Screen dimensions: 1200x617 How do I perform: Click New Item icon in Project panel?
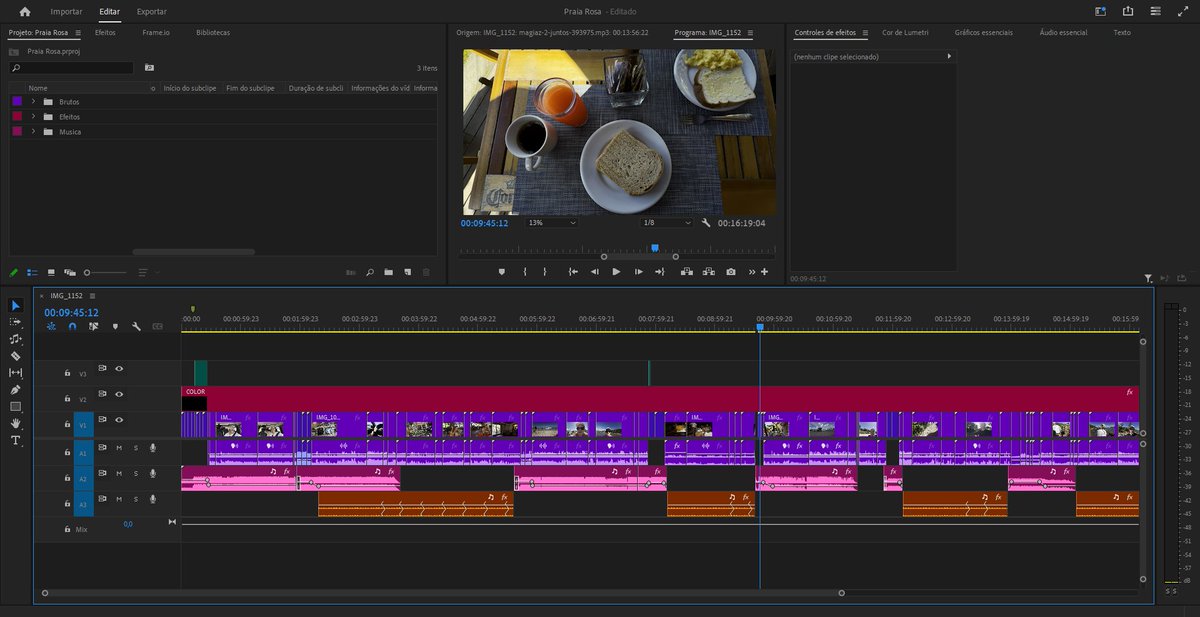point(407,272)
